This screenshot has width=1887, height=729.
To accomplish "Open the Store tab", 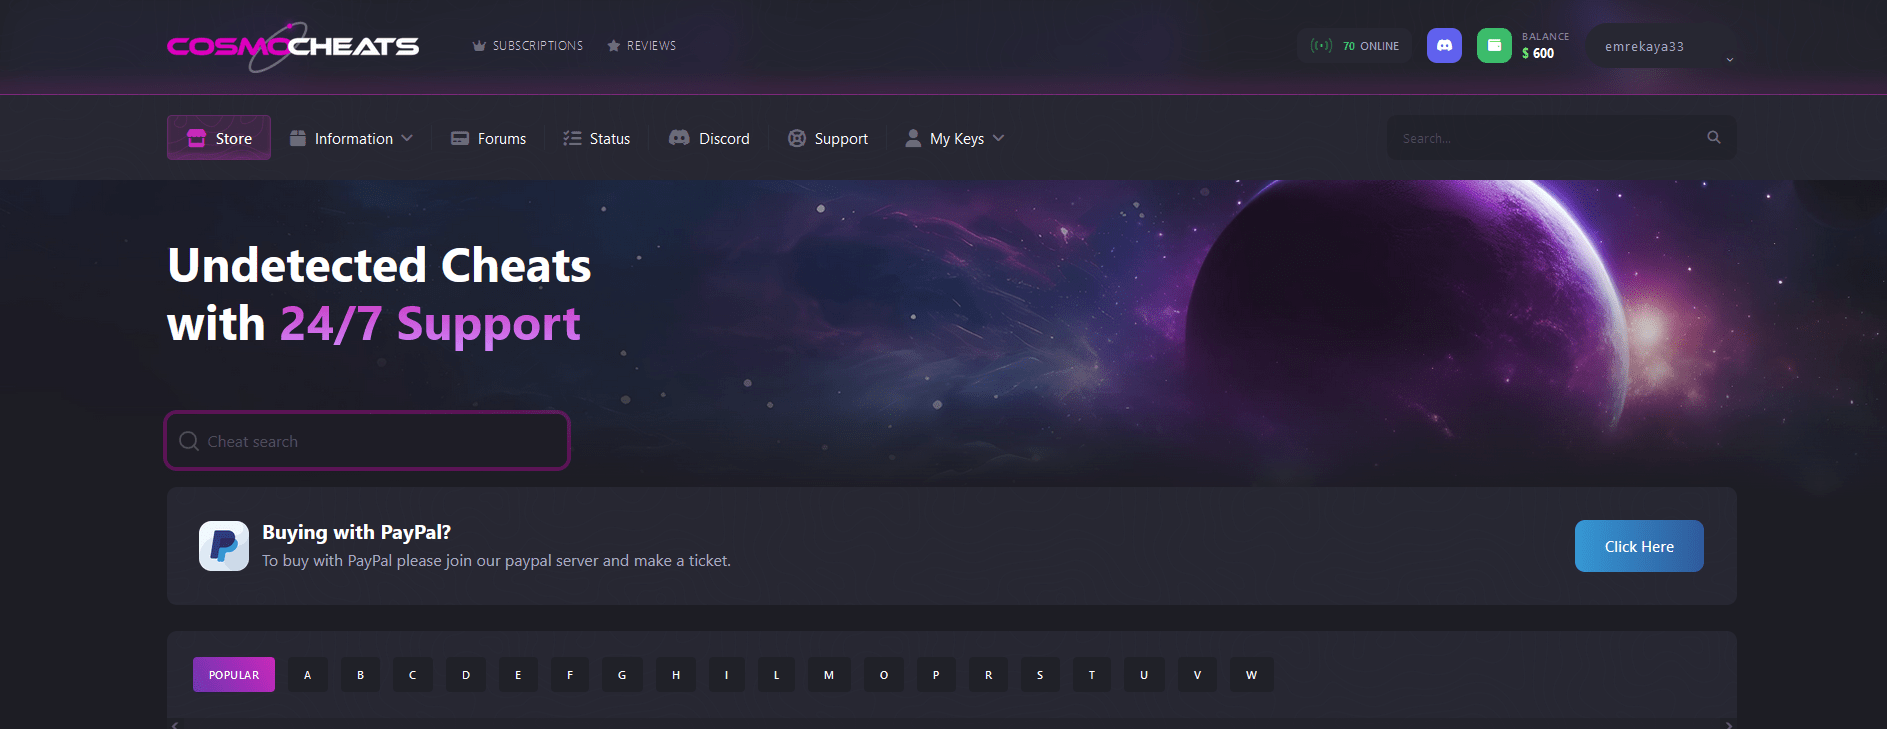I will point(219,138).
